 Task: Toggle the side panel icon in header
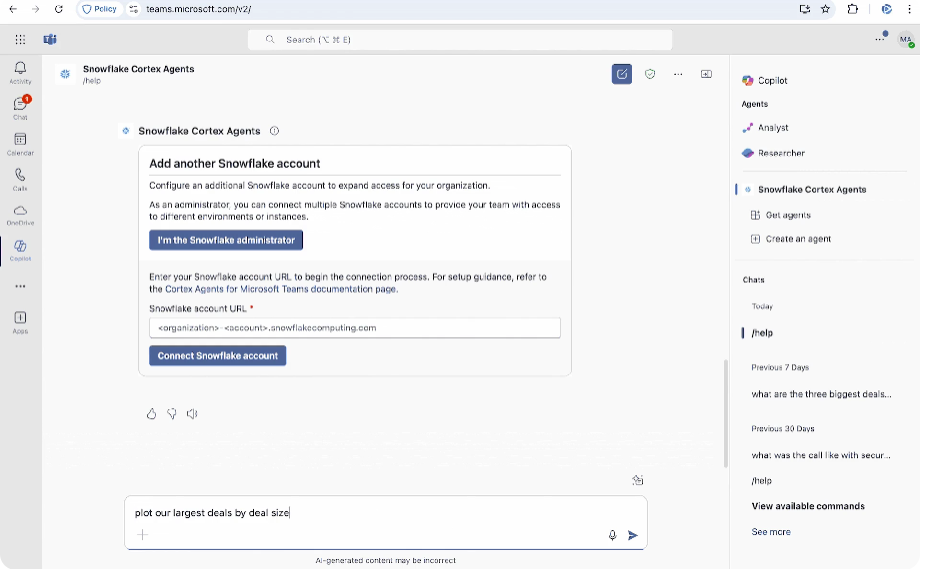click(706, 74)
